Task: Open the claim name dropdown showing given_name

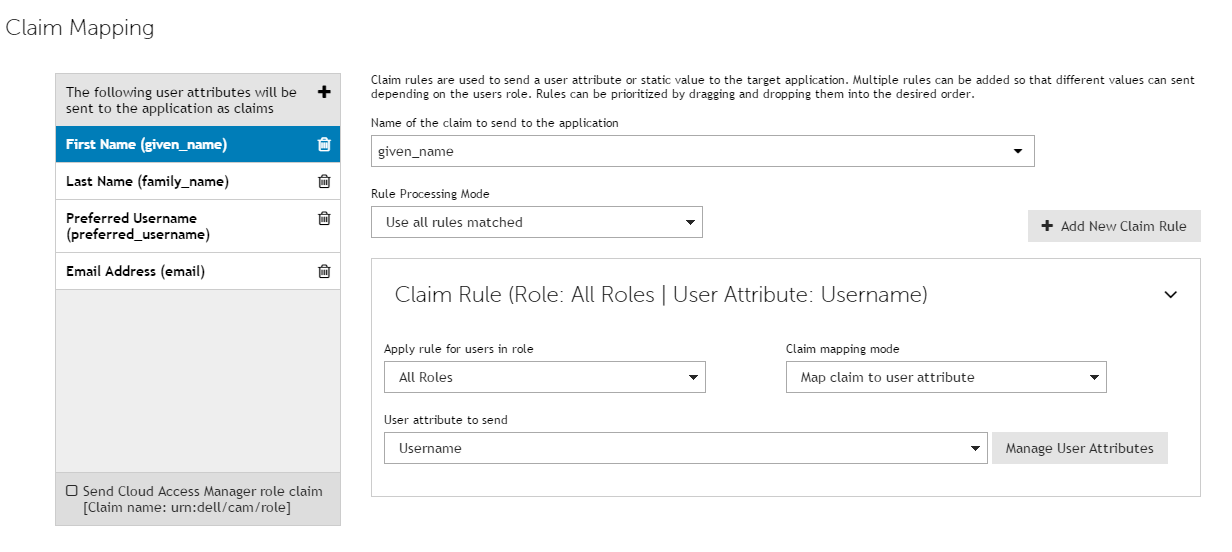Action: click(702, 151)
